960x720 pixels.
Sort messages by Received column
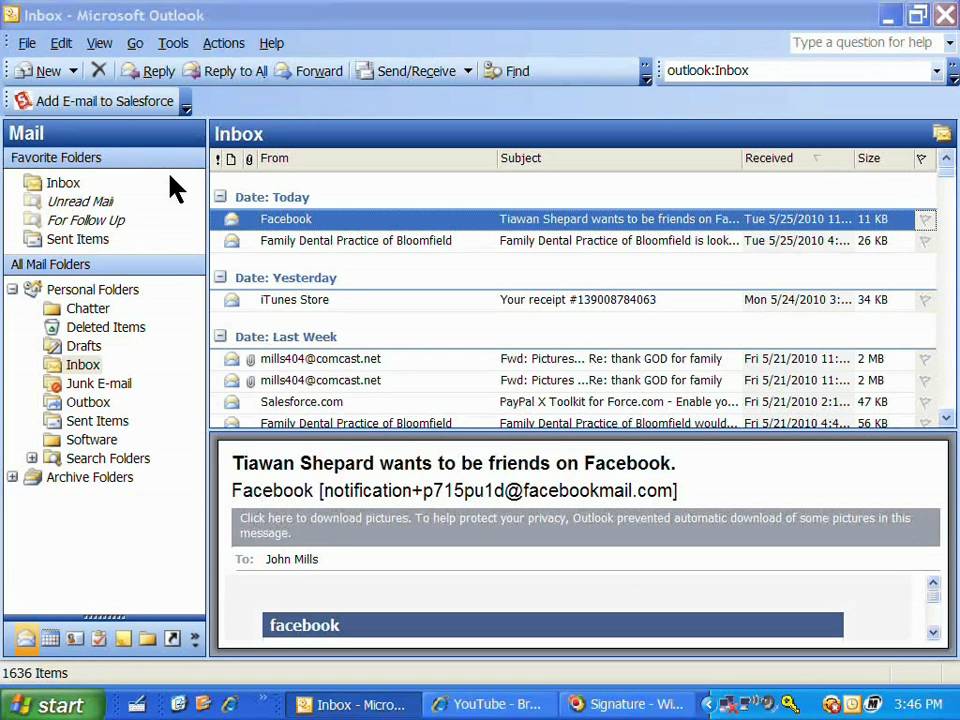797,159
